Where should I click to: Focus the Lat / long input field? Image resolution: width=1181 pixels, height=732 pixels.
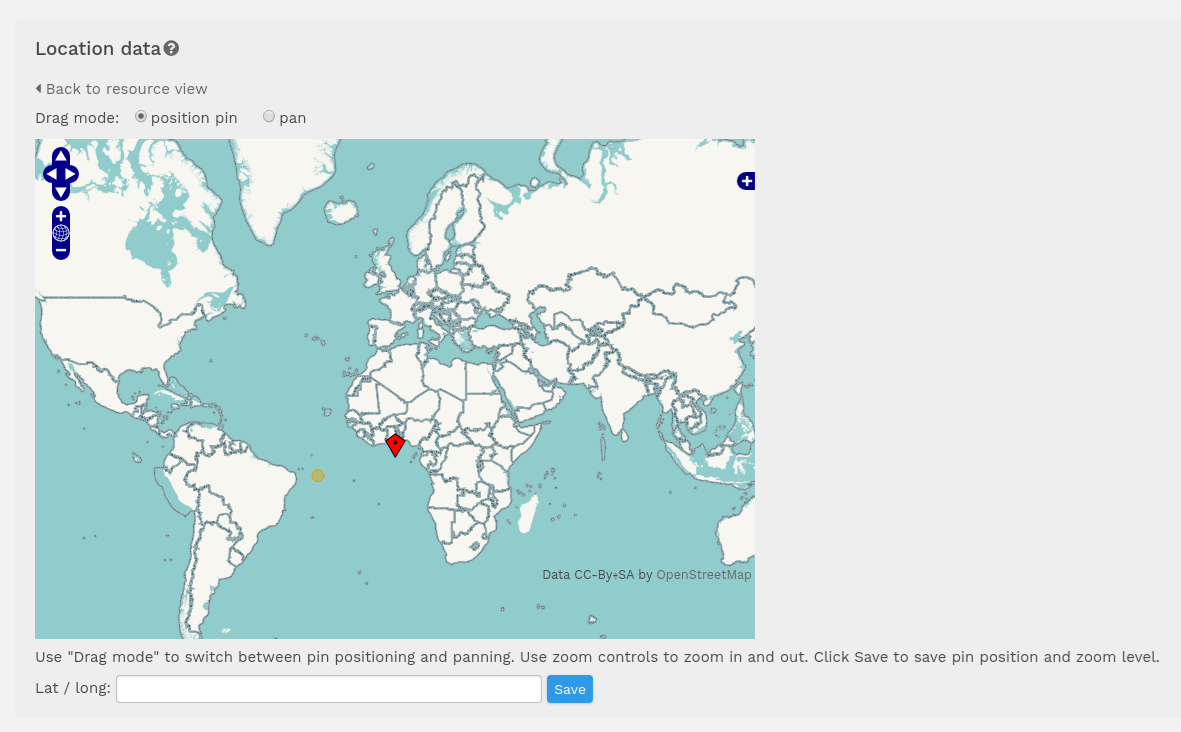[x=328, y=689]
